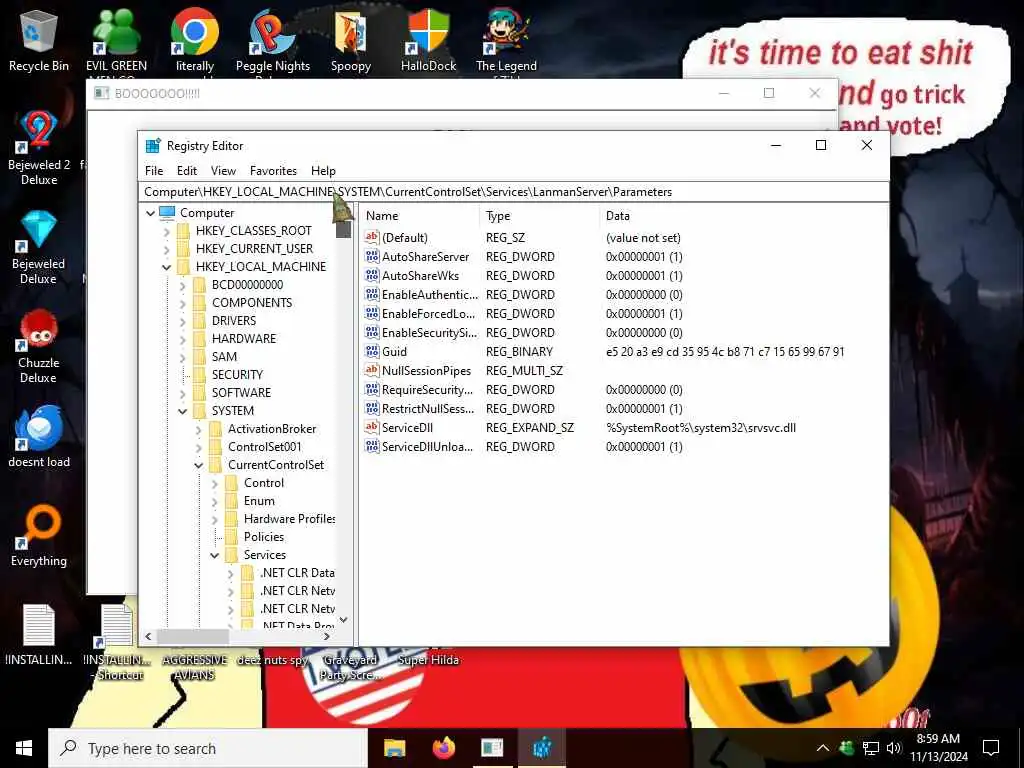The height and width of the screenshot is (768, 1024).
Task: Open the Recycle Bin desktop icon
Action: tap(39, 39)
